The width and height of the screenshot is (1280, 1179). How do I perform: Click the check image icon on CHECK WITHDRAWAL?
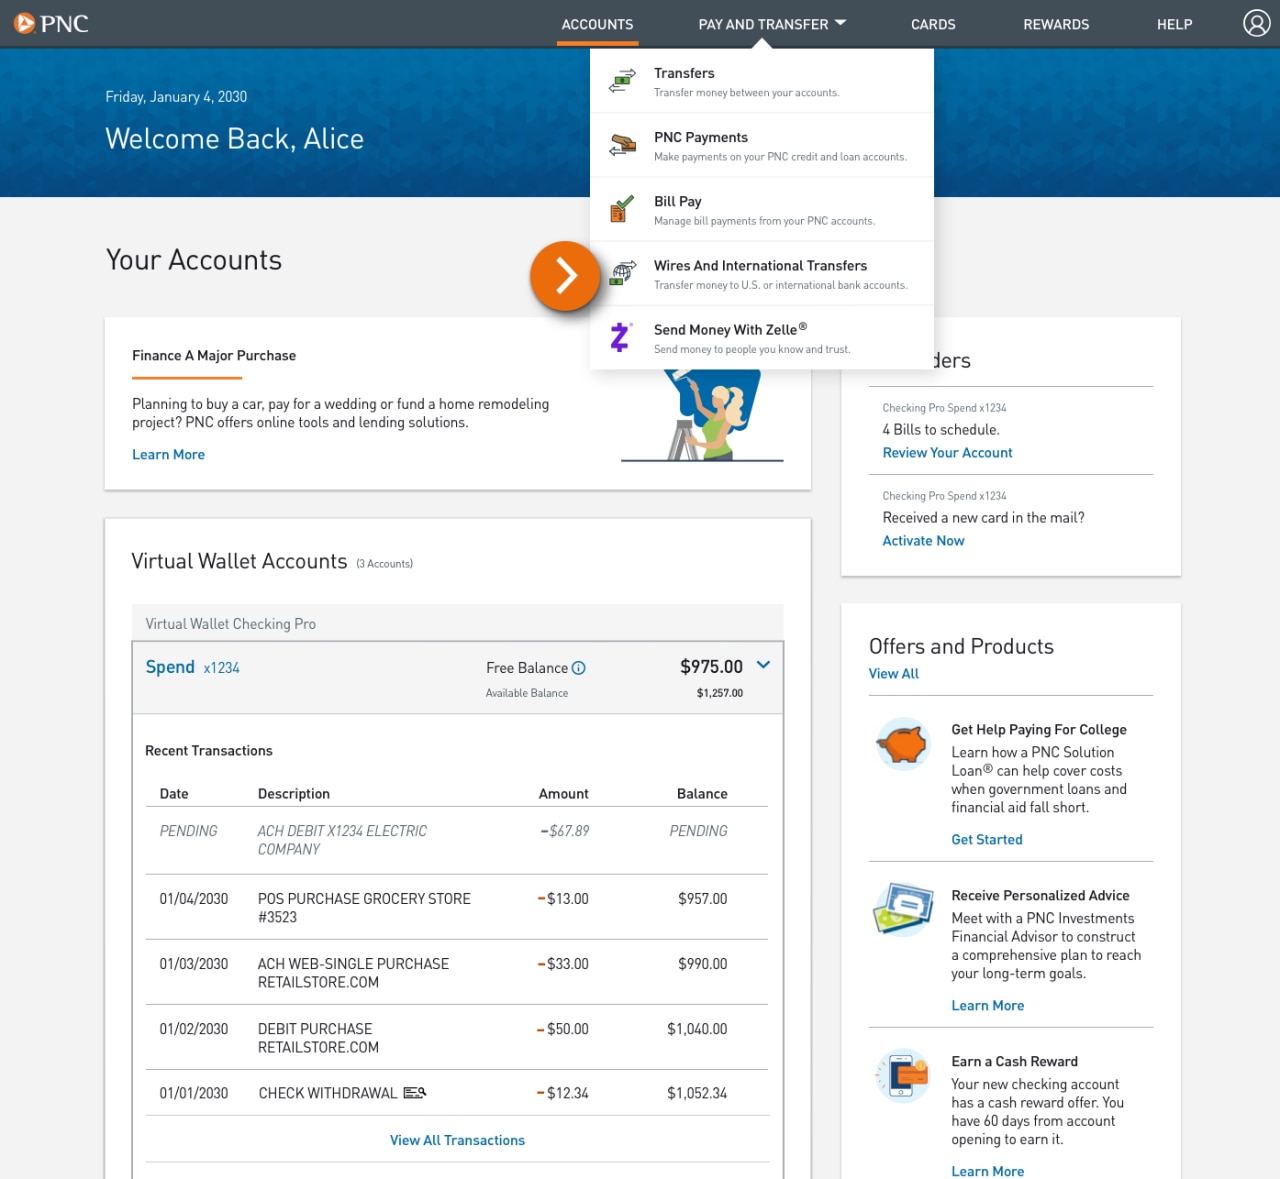click(413, 1092)
